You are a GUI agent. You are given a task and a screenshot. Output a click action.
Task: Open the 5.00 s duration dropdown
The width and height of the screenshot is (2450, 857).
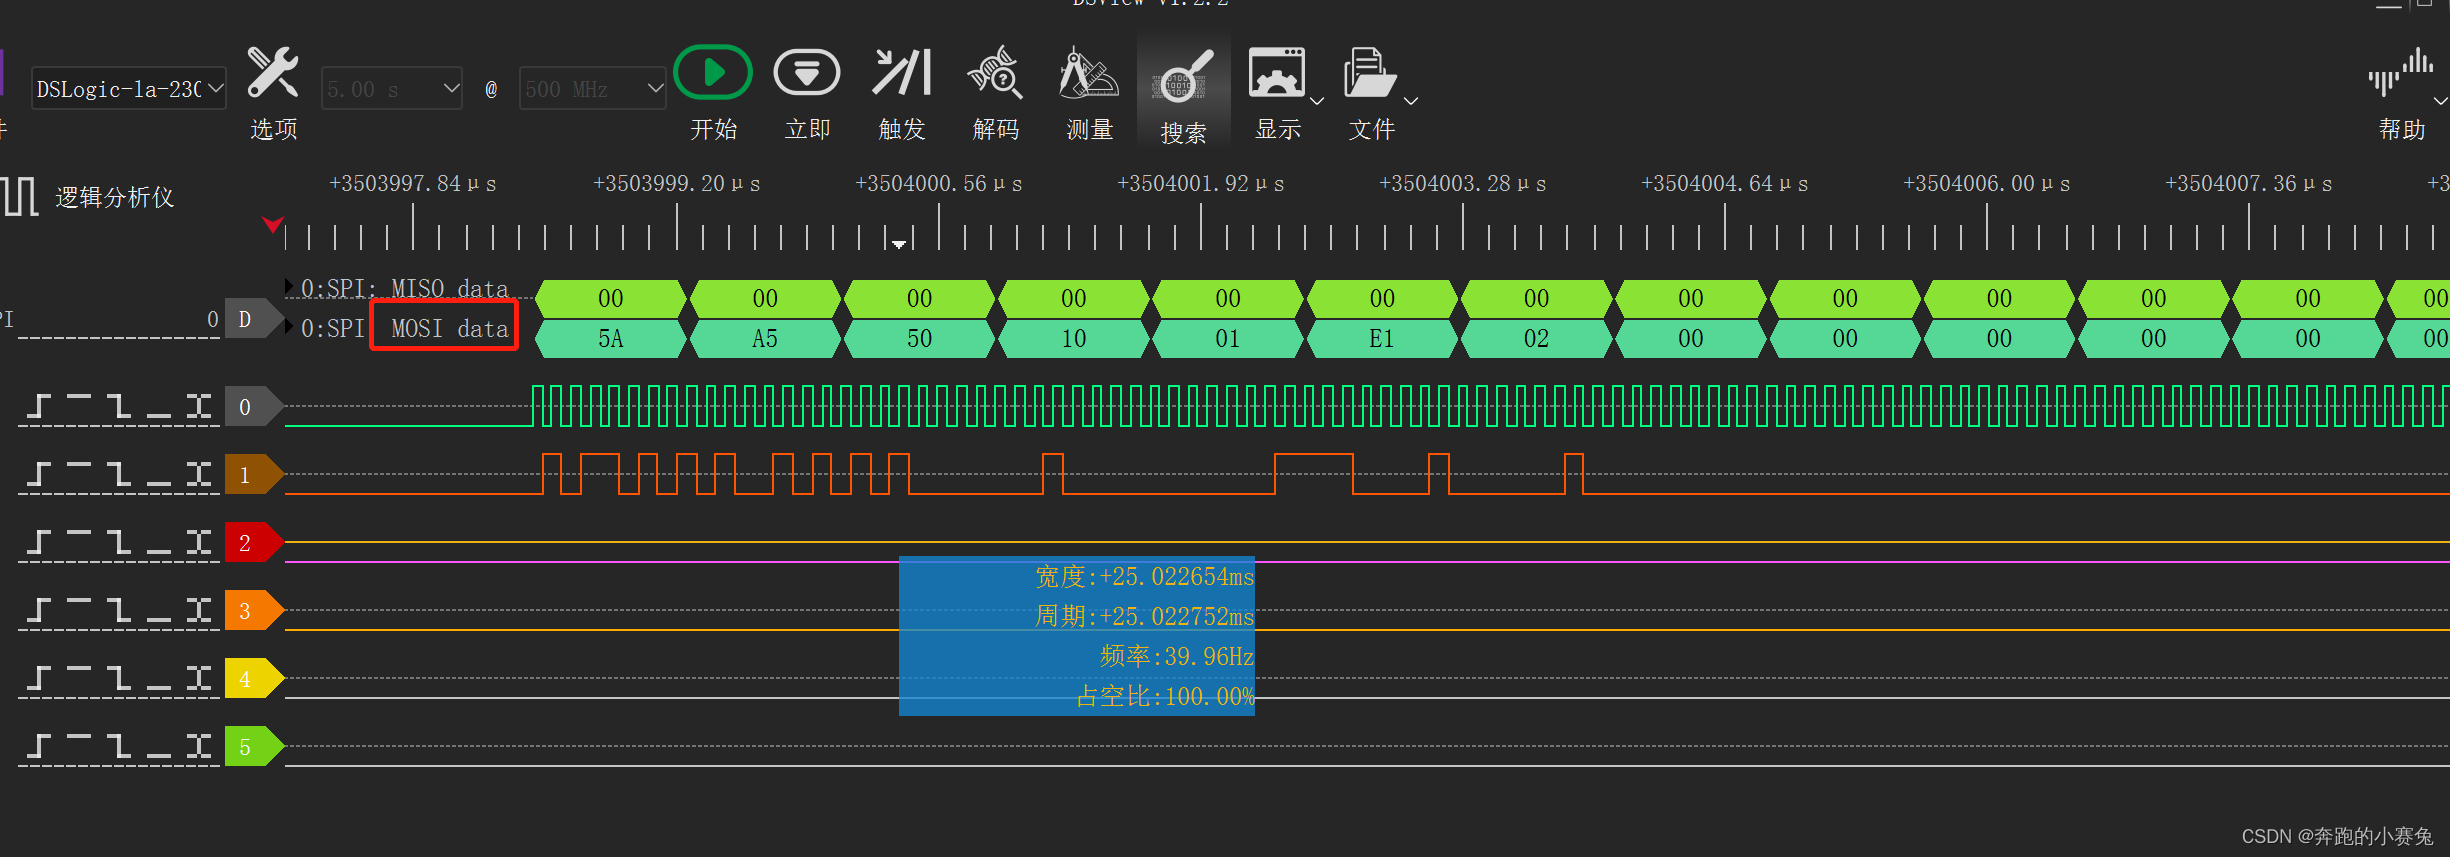click(x=392, y=89)
